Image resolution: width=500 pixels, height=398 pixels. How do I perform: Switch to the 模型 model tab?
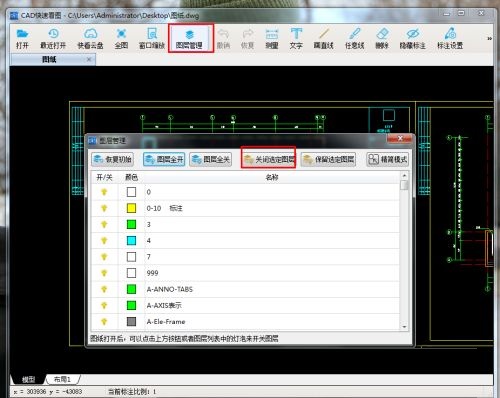[28, 379]
